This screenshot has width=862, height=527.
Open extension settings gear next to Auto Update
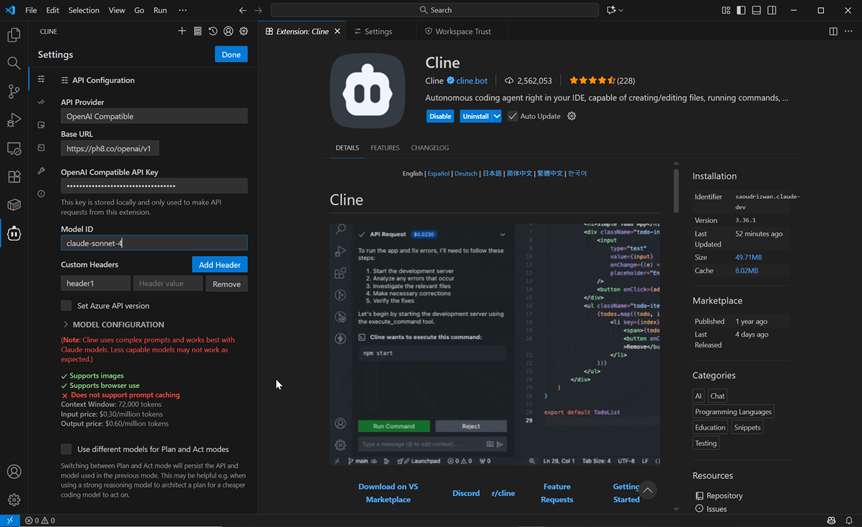[x=572, y=116]
